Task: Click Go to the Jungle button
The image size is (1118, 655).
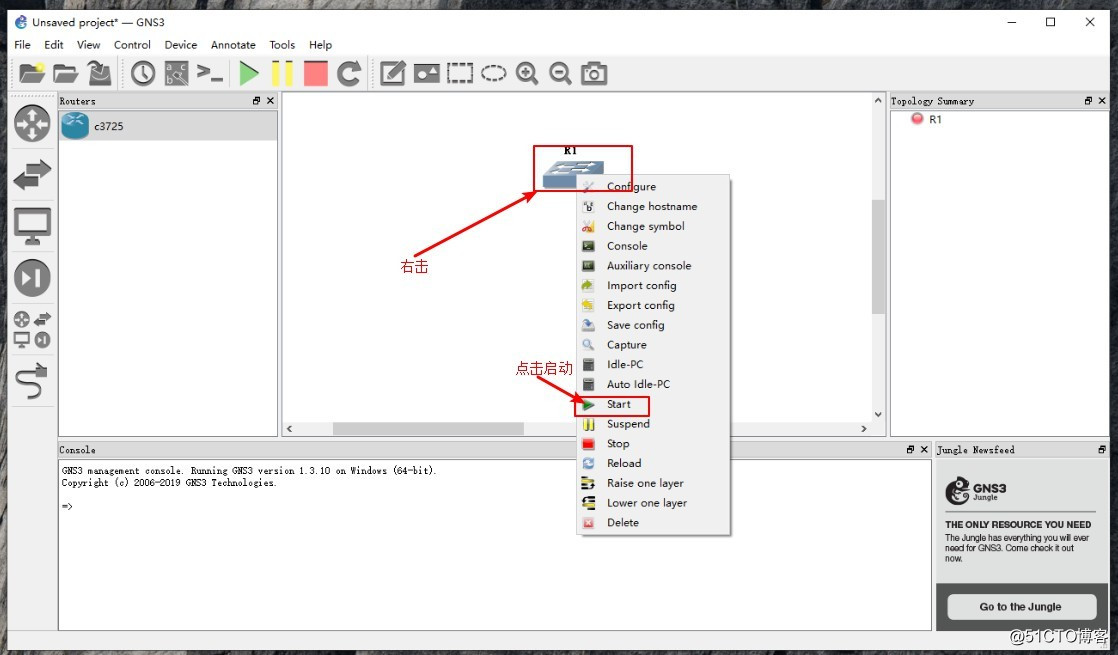Action: pyautogui.click(x=1021, y=607)
